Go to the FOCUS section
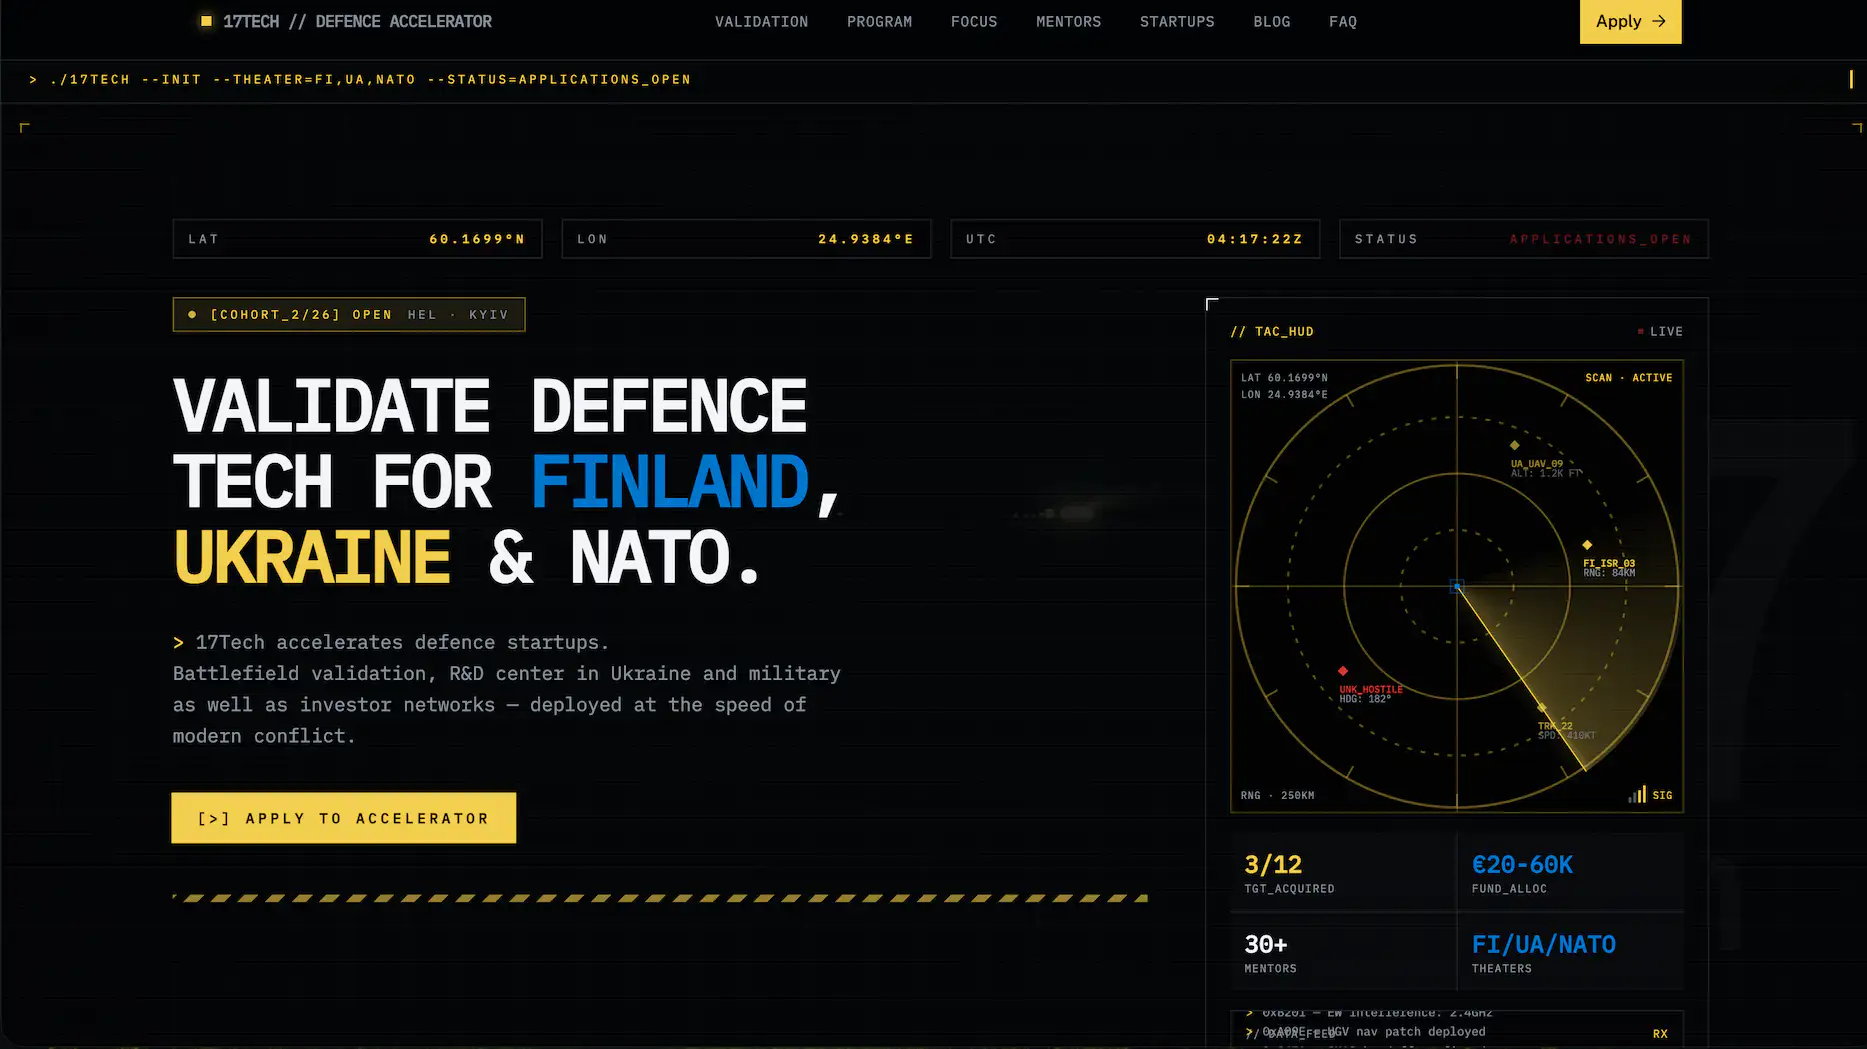 point(974,21)
